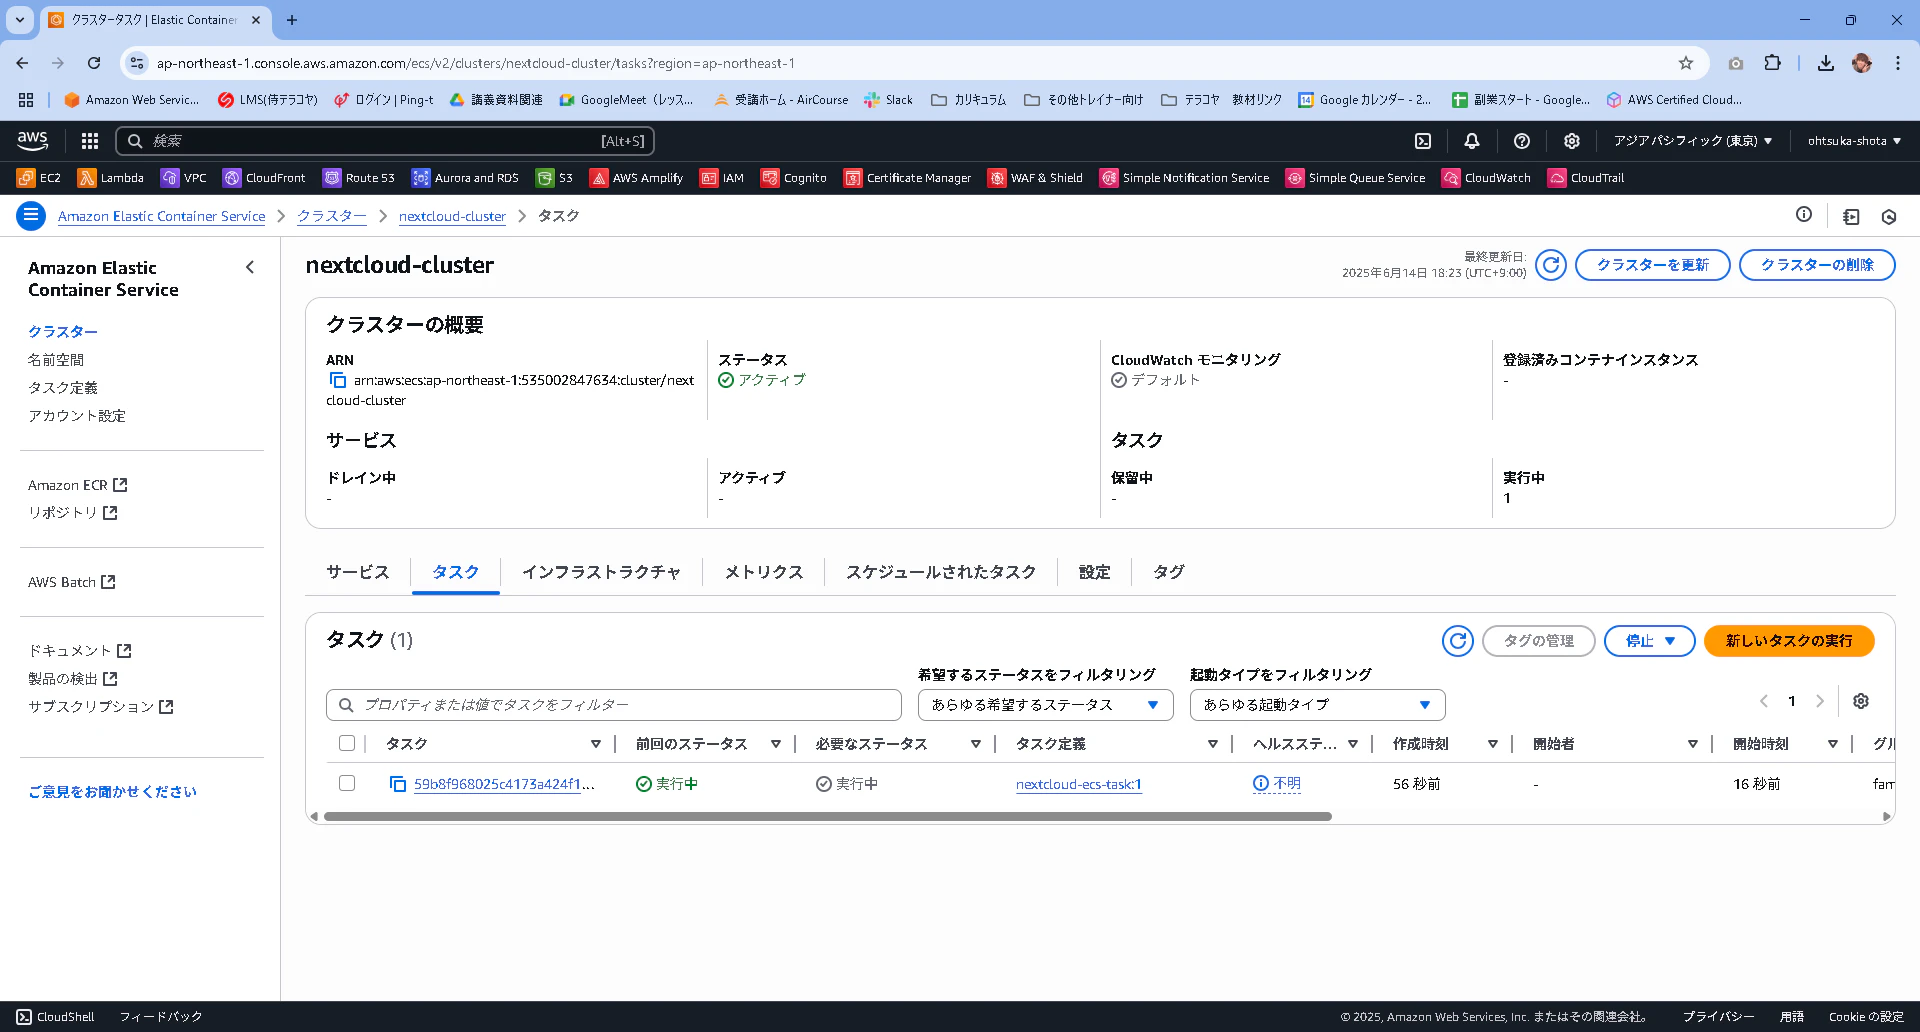1920x1032 pixels.
Task: Open the S3 shortcut in favorites bar
Action: pyautogui.click(x=555, y=178)
